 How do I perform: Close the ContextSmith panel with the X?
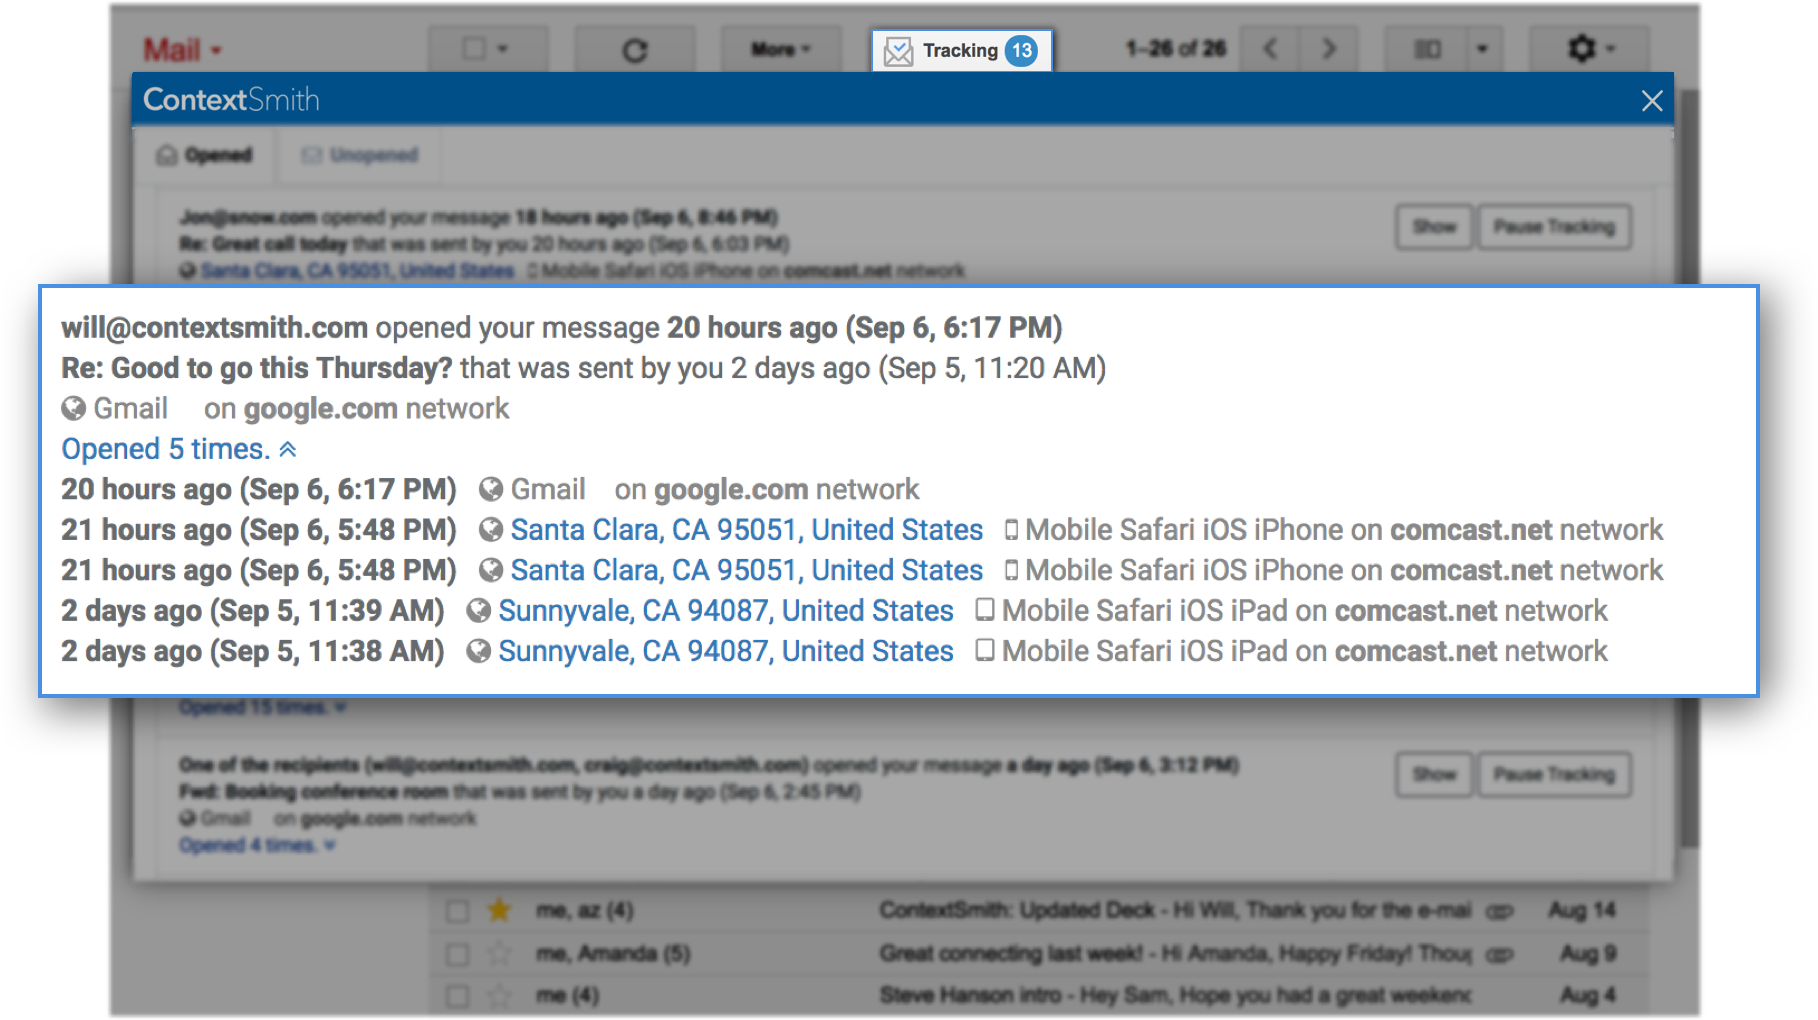click(x=1652, y=100)
